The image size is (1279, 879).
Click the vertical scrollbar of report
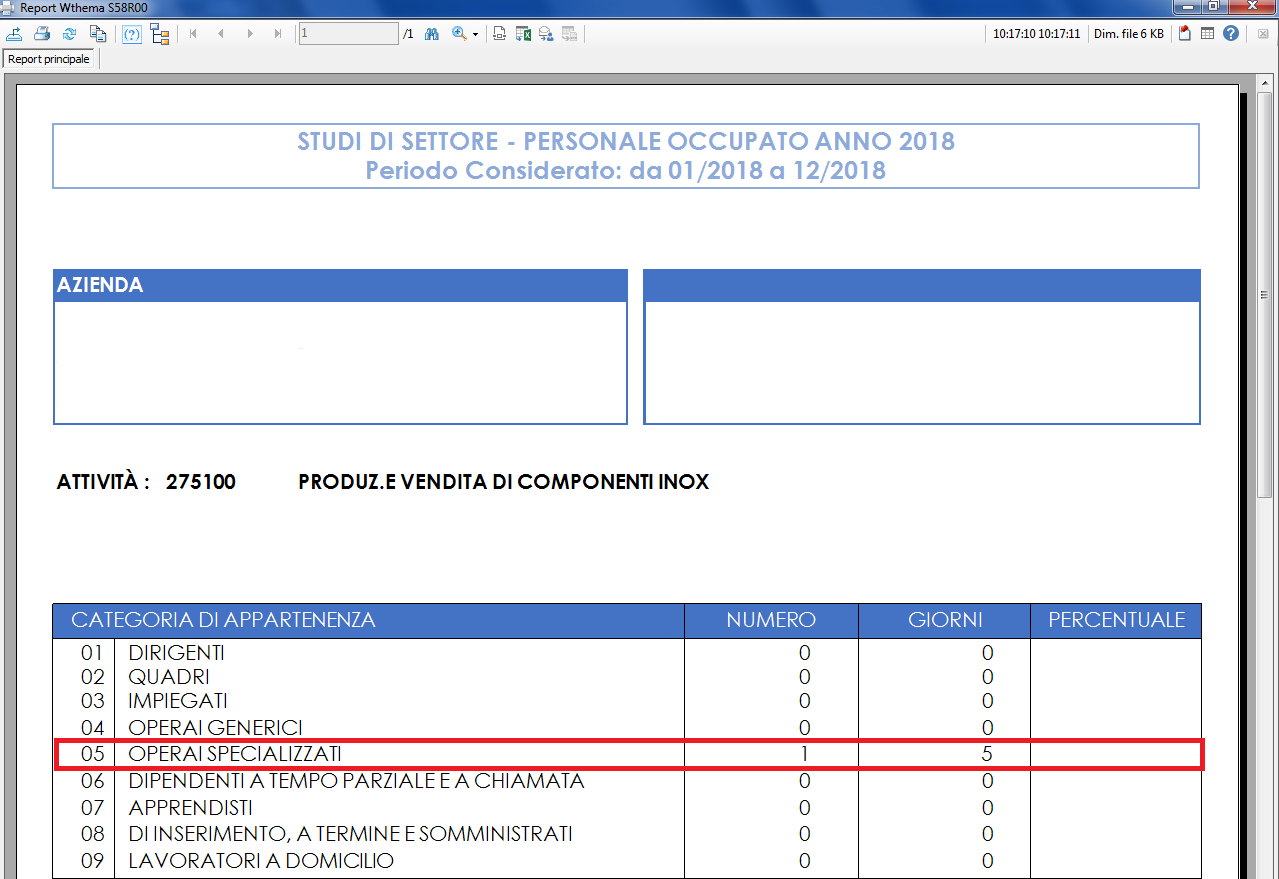pyautogui.click(x=1265, y=300)
